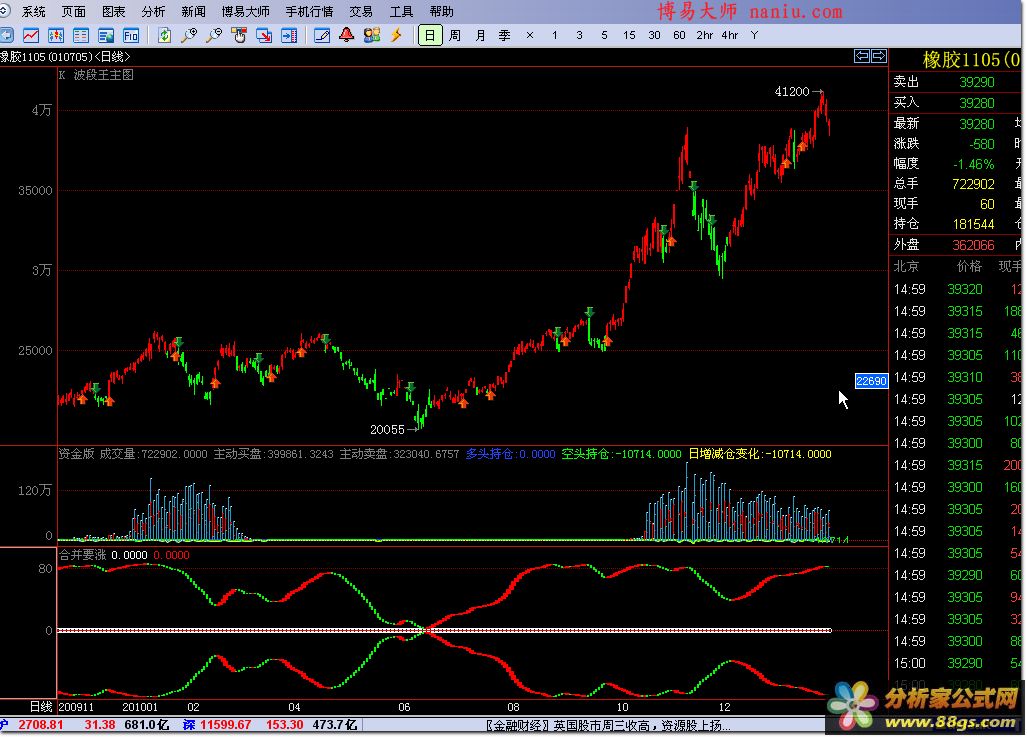Viewport: 1027px width, 737px height.
Task: Click round arrows icon beside 系统 menu
Action: click(x=5, y=11)
